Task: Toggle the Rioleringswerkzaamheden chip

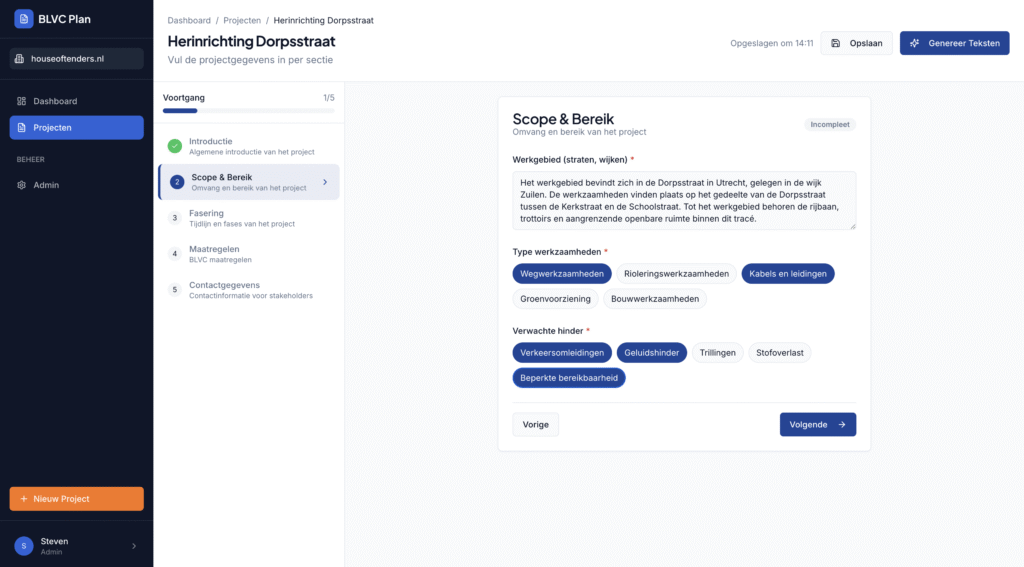Action: point(676,273)
